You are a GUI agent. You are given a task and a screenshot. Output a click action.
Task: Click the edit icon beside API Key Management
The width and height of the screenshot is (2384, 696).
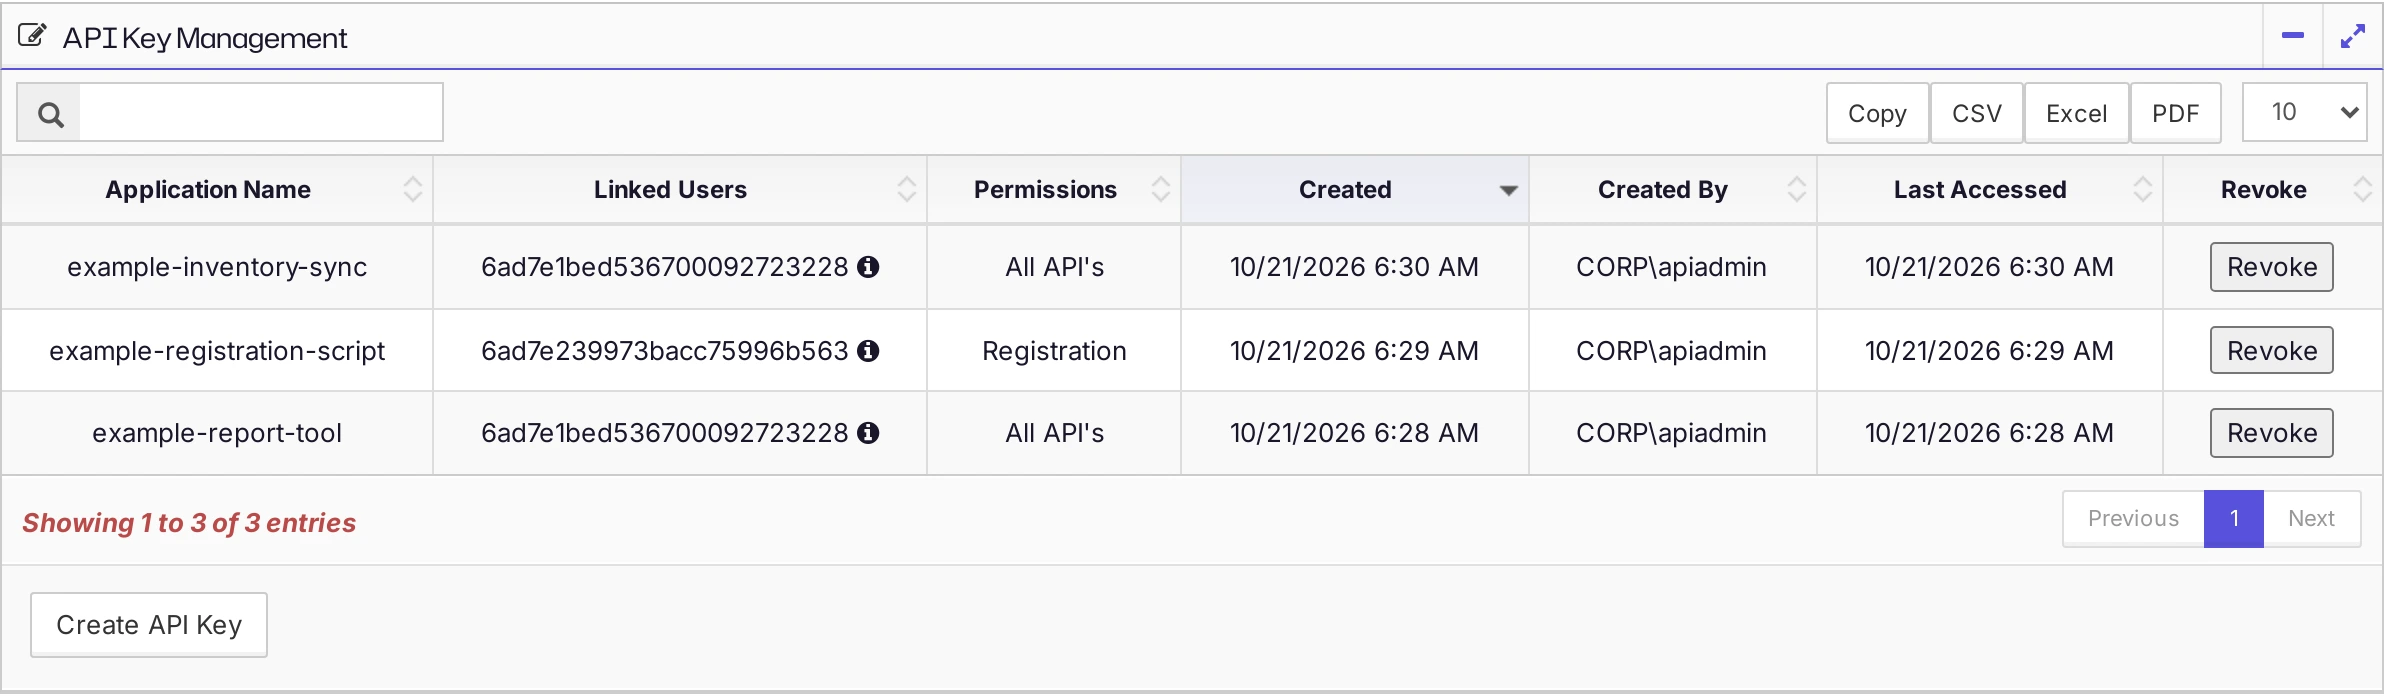pos(32,36)
